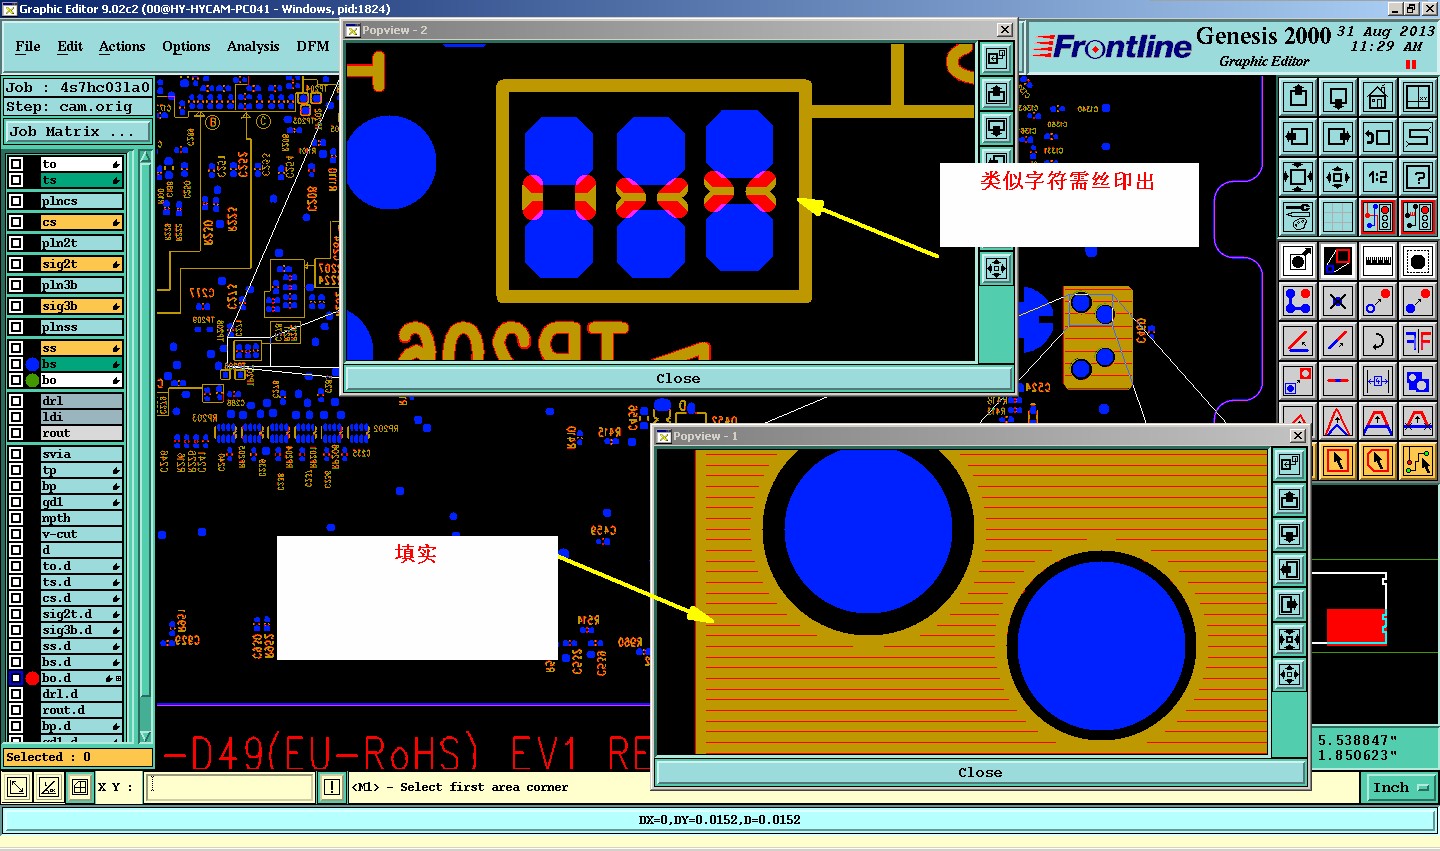
Task: Toggle the checkbox for layer 'drl'
Action: pos(16,401)
